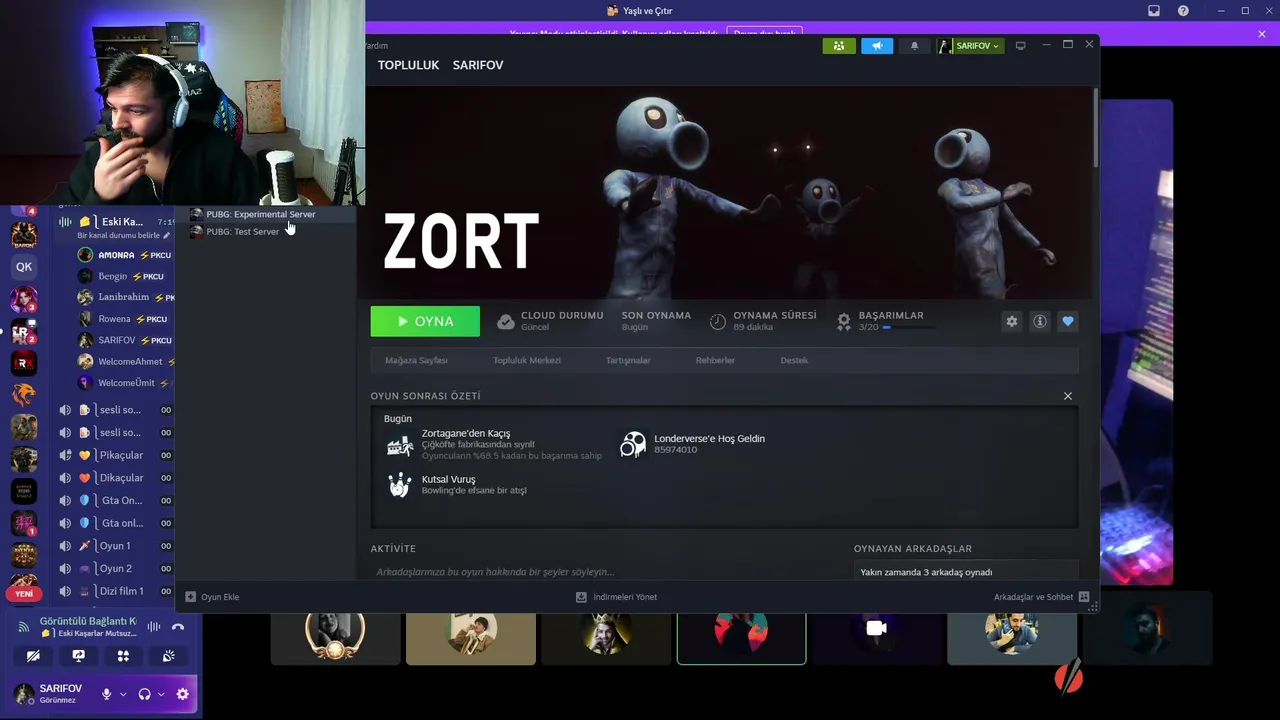
Task: Open the Discord soundboard
Action: [x=168, y=656]
